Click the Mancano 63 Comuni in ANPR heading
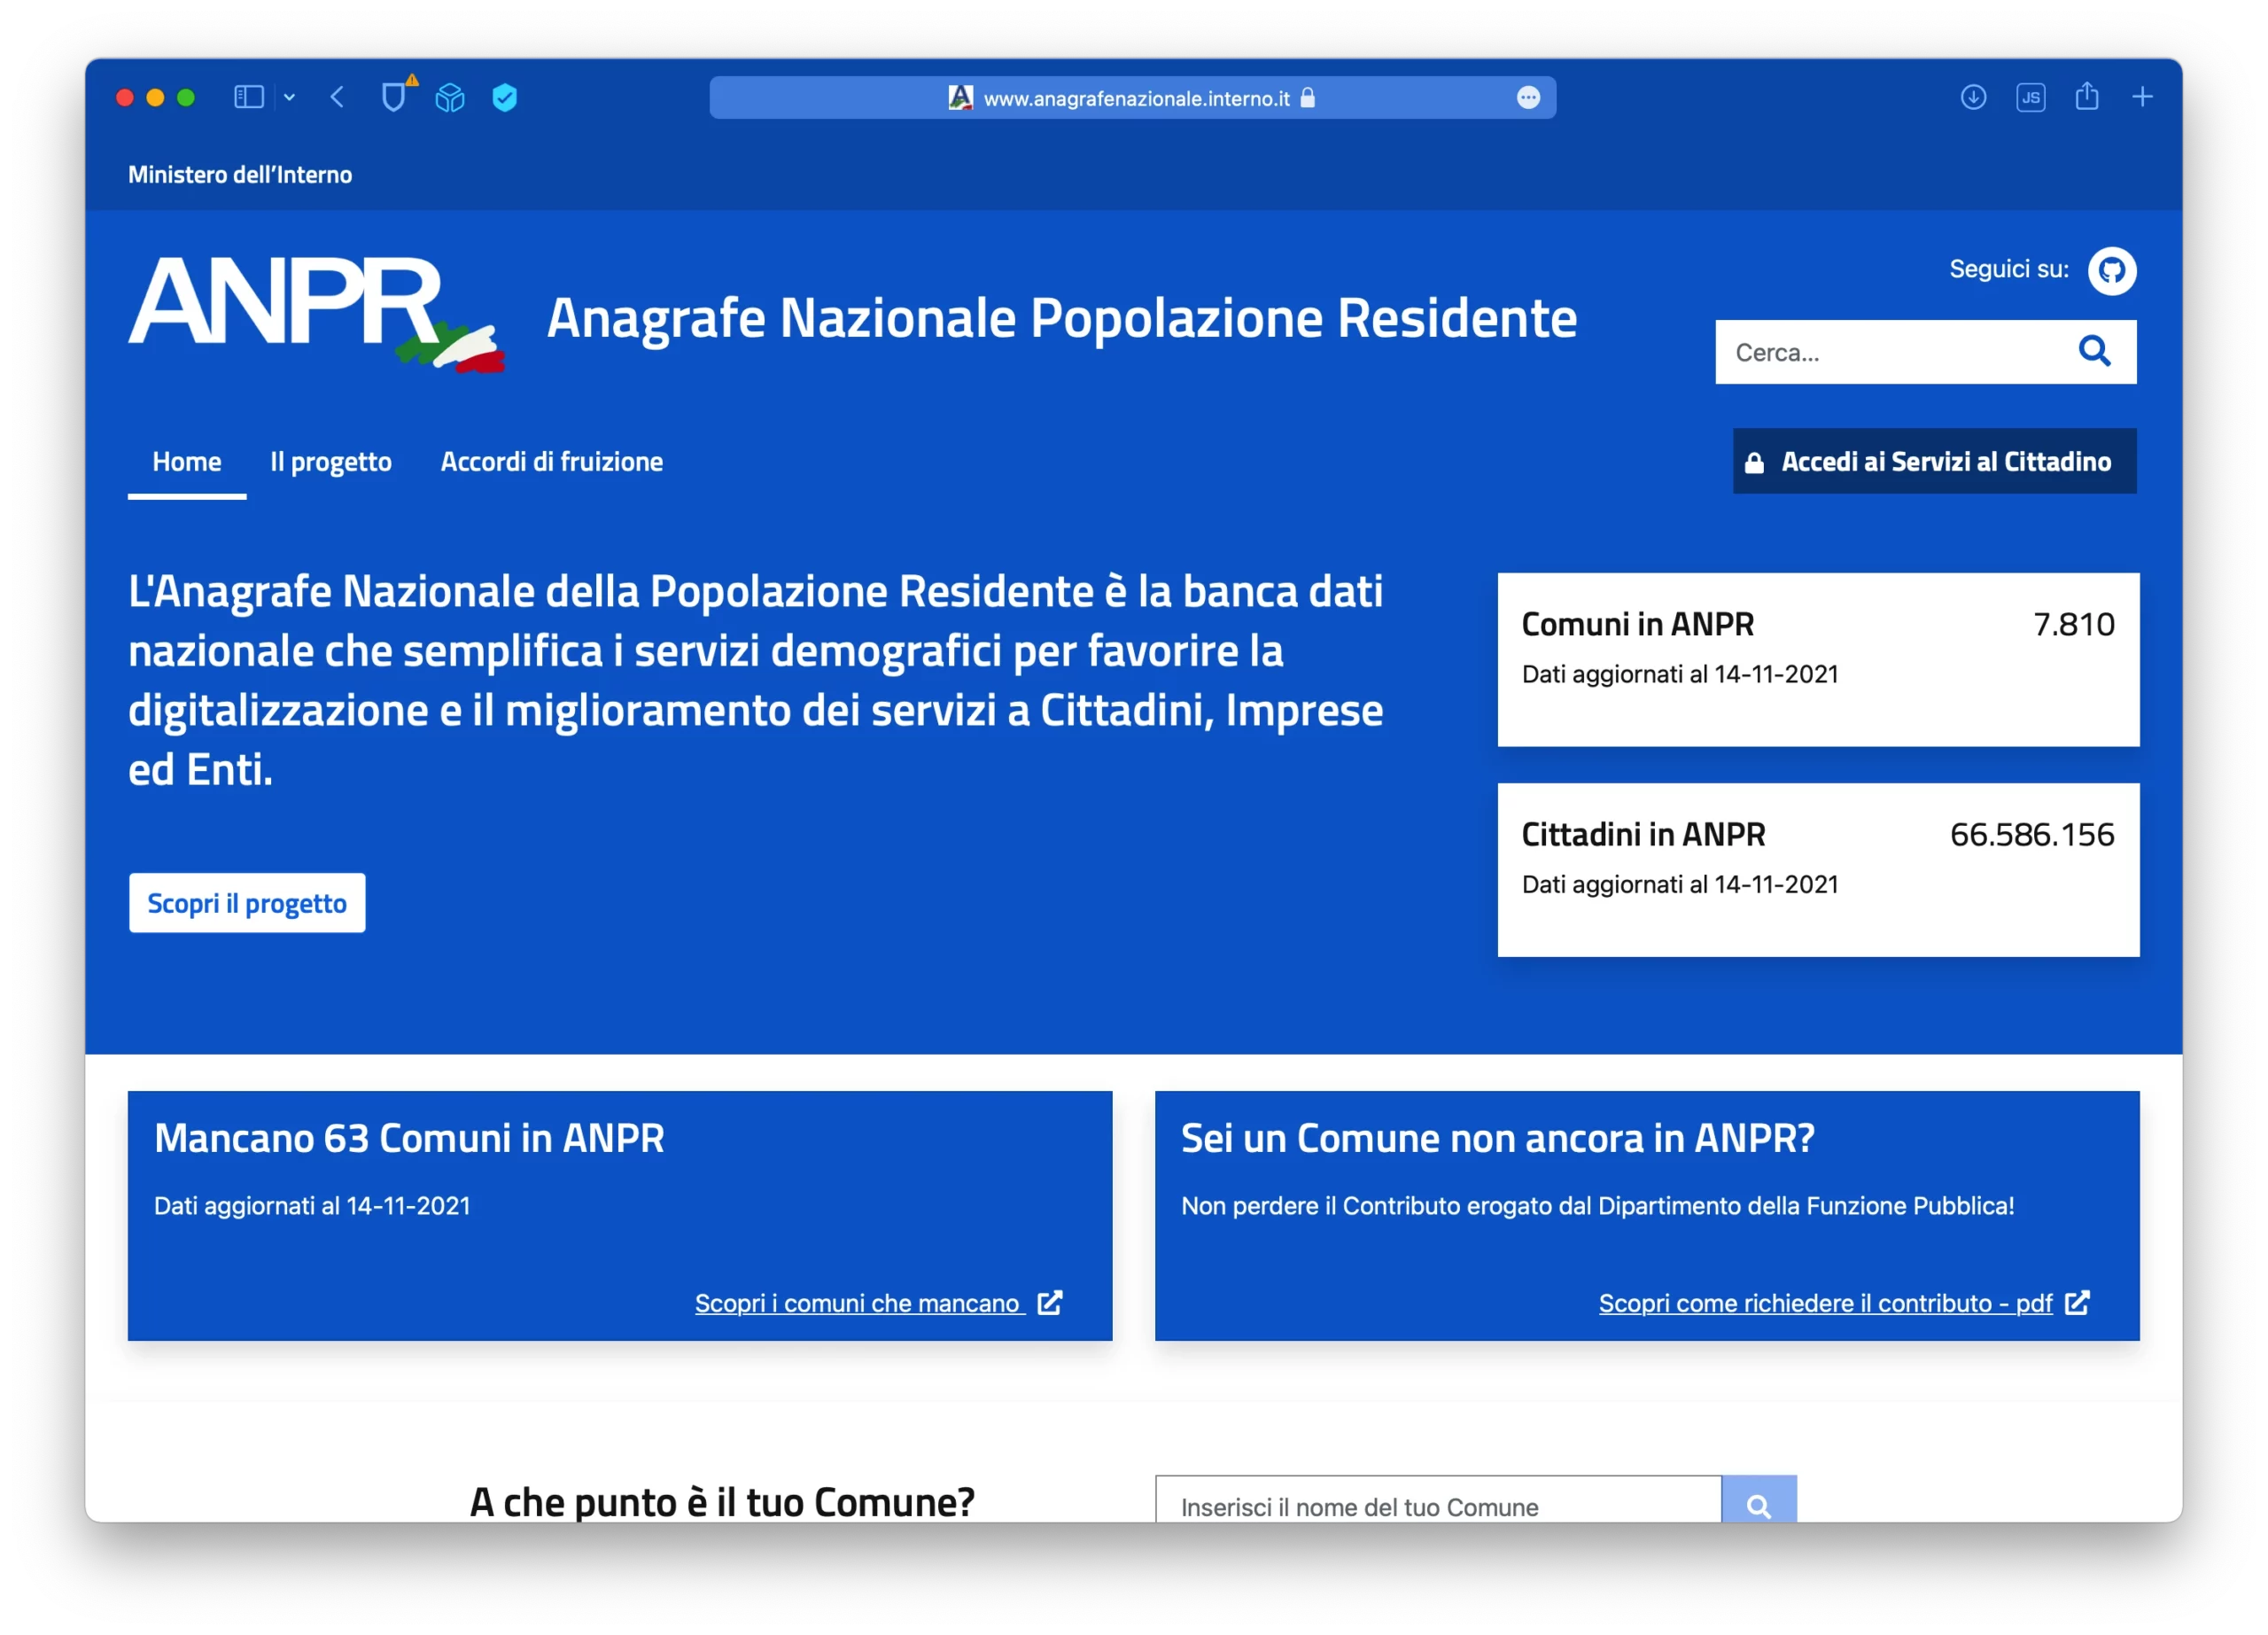2268x1635 pixels. [409, 1138]
